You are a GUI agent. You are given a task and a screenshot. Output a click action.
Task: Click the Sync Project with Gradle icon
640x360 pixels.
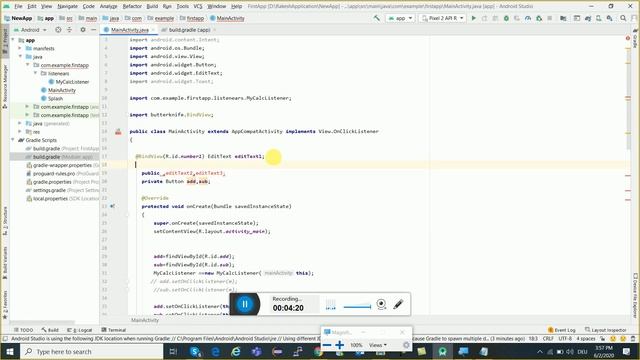click(x=588, y=18)
